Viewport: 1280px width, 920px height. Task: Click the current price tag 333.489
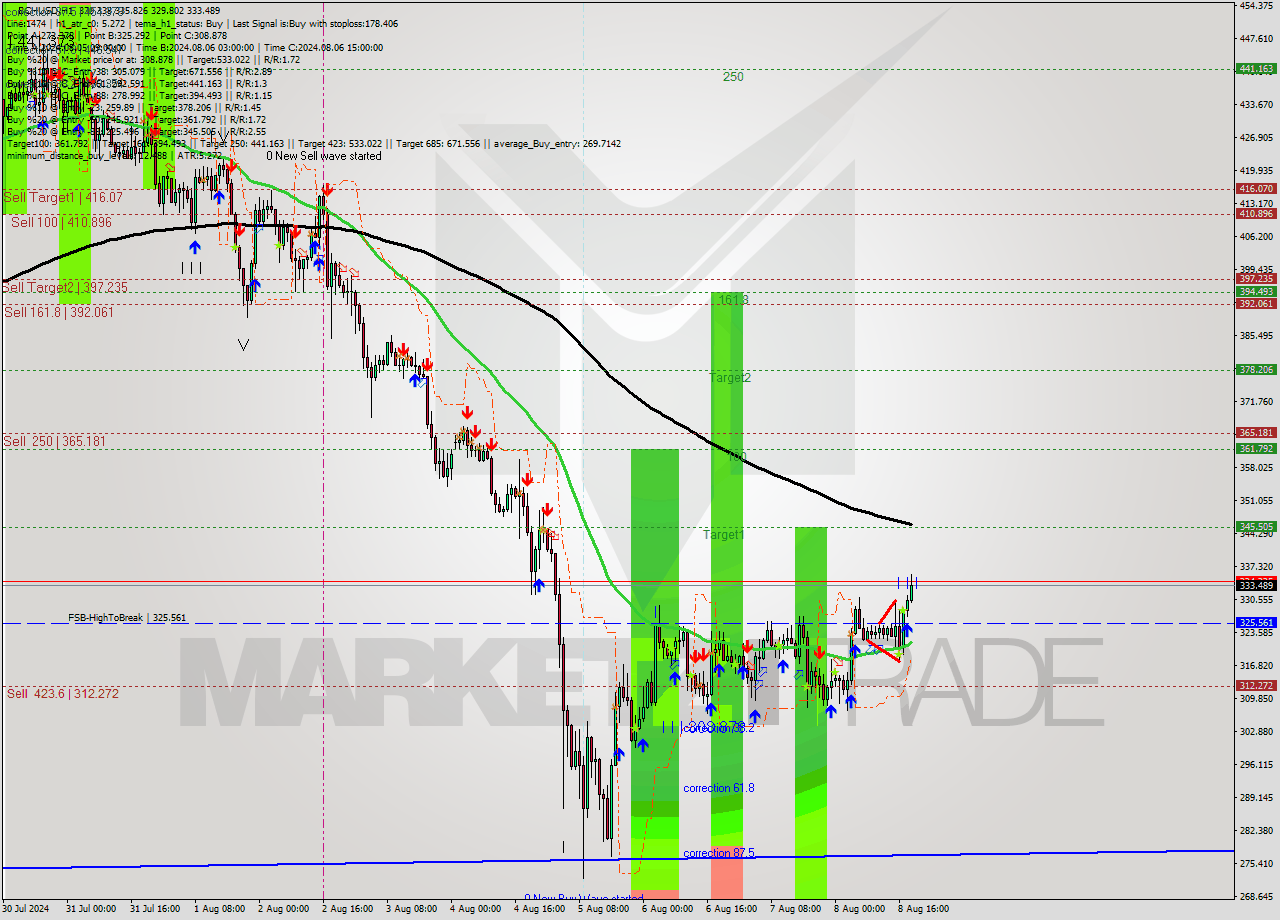coord(1256,585)
